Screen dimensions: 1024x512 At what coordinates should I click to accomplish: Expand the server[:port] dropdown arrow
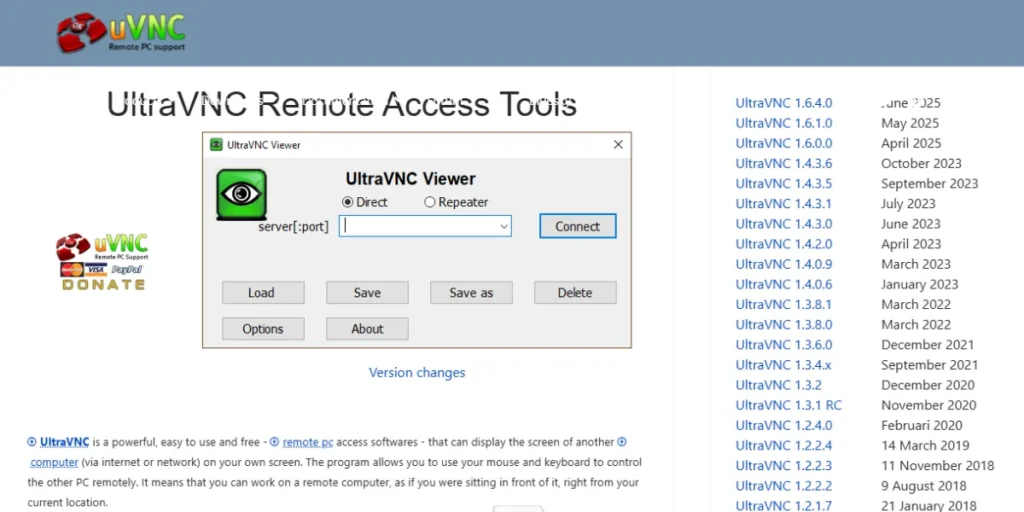[x=504, y=227]
